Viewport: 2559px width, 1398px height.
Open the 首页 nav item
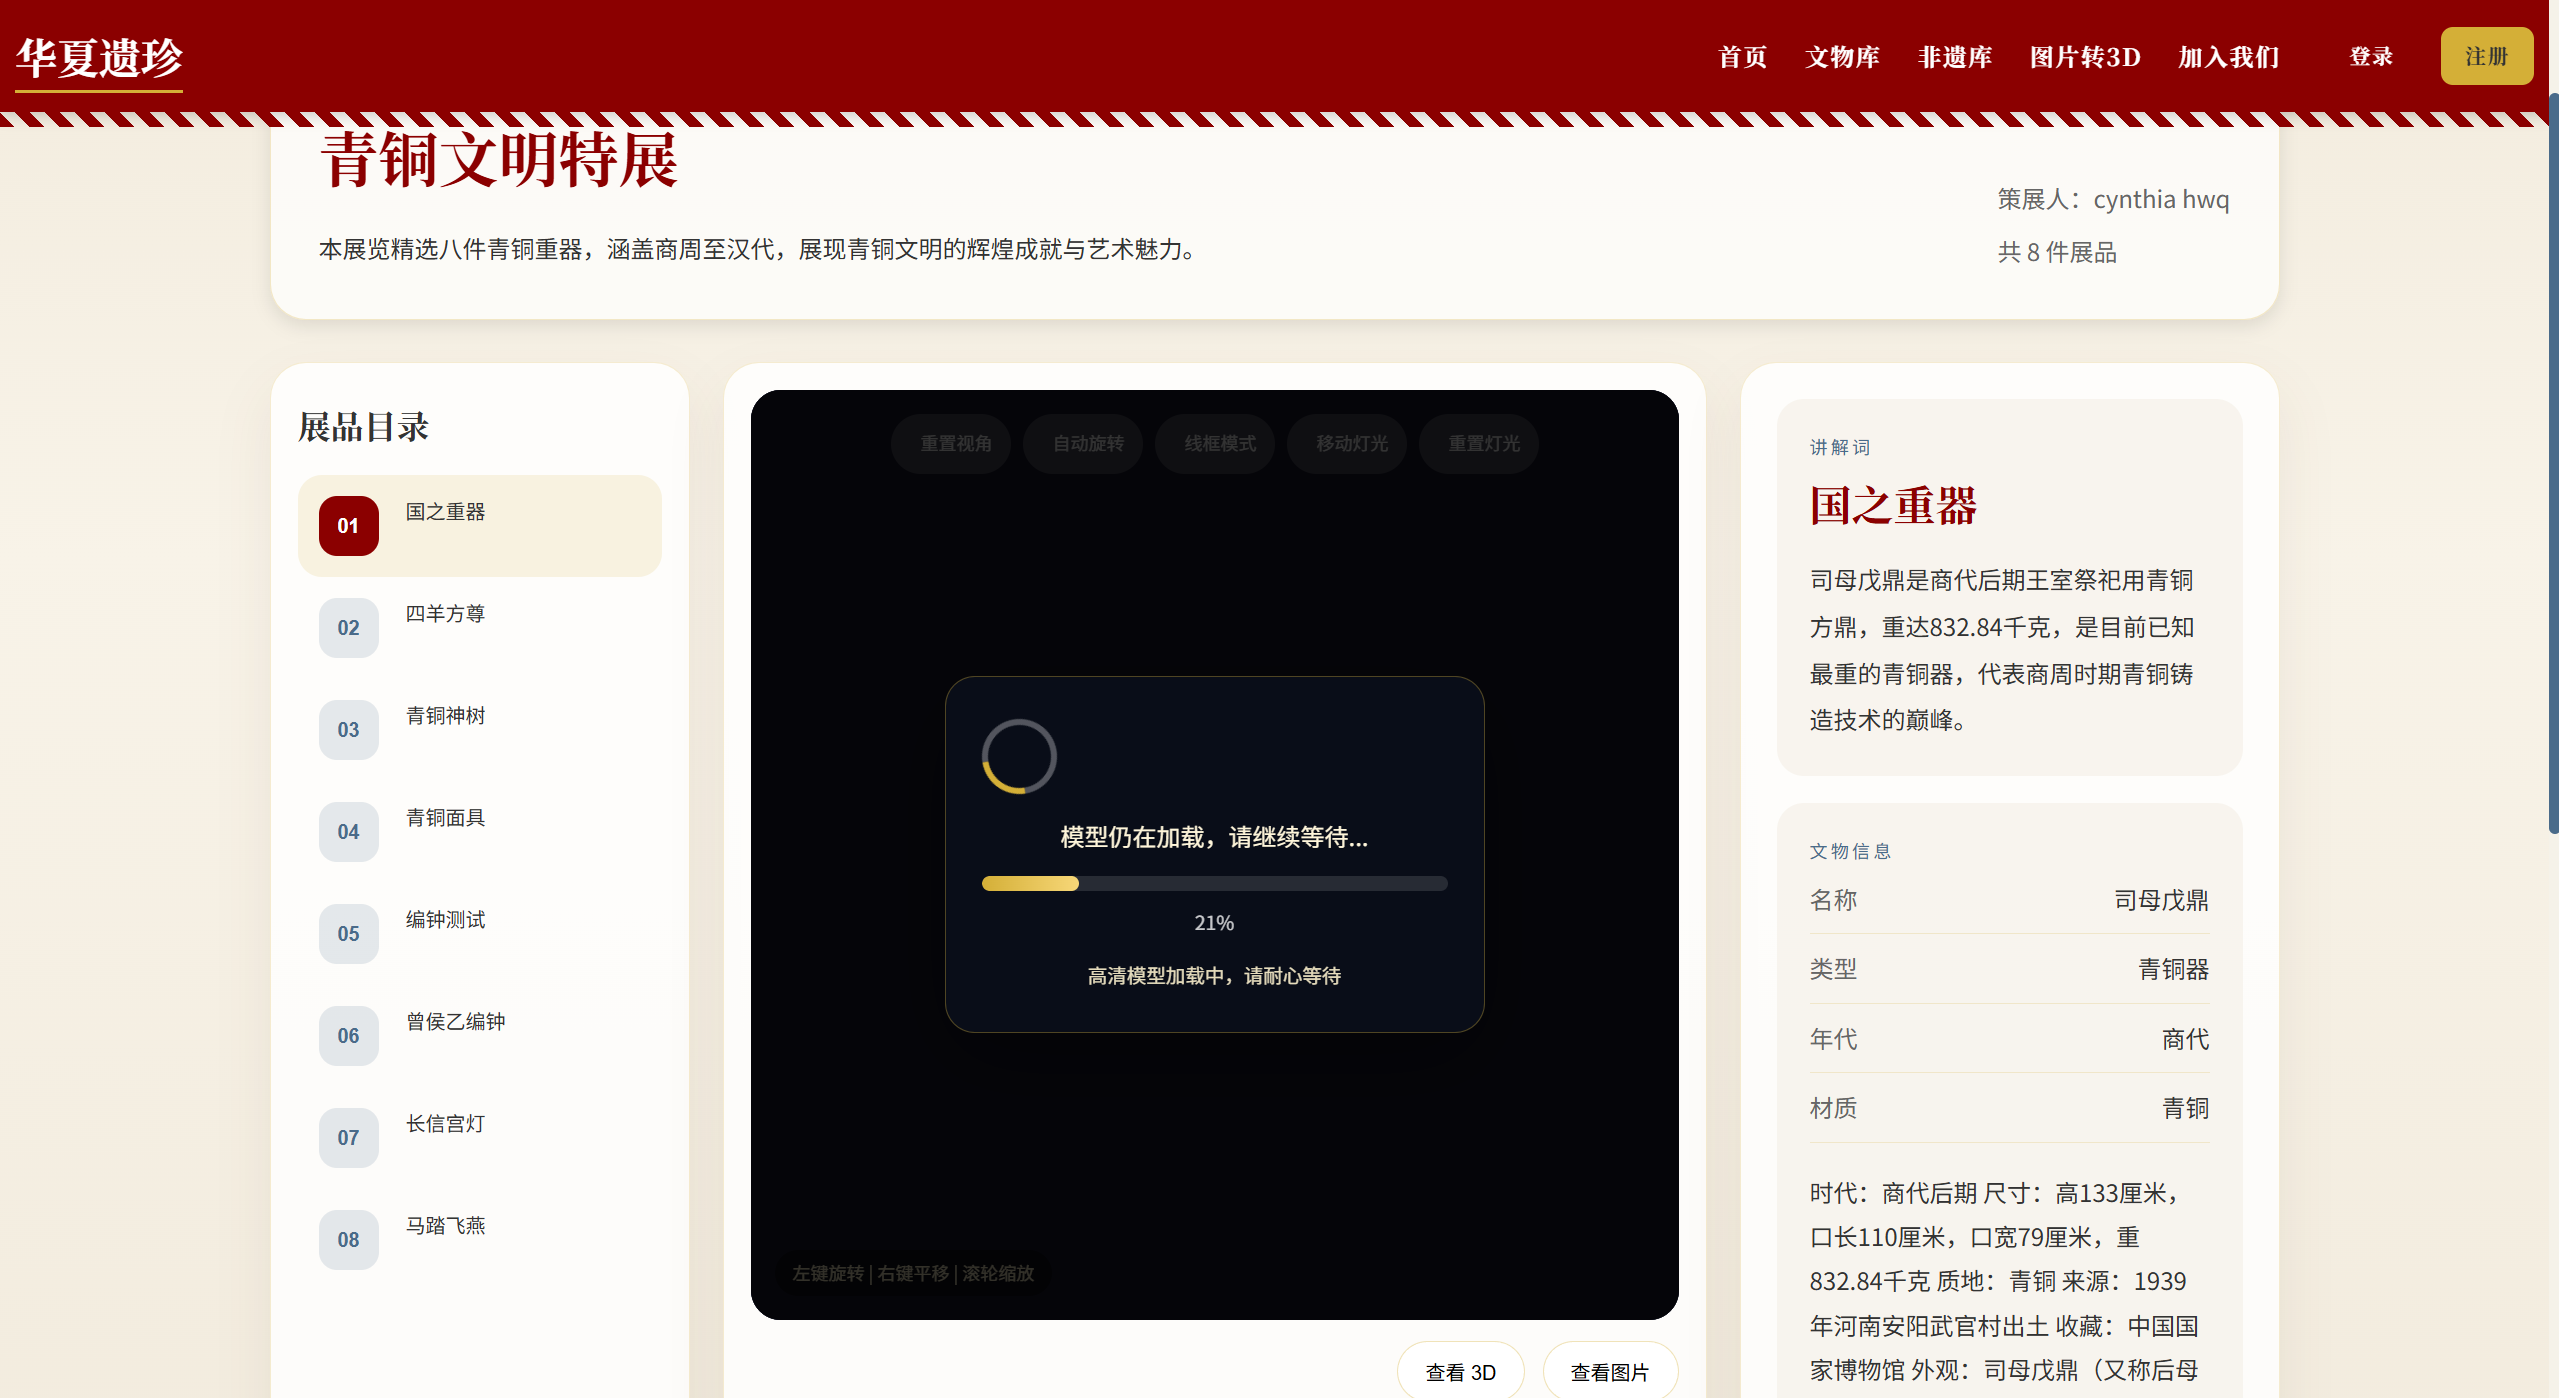pyautogui.click(x=1742, y=57)
